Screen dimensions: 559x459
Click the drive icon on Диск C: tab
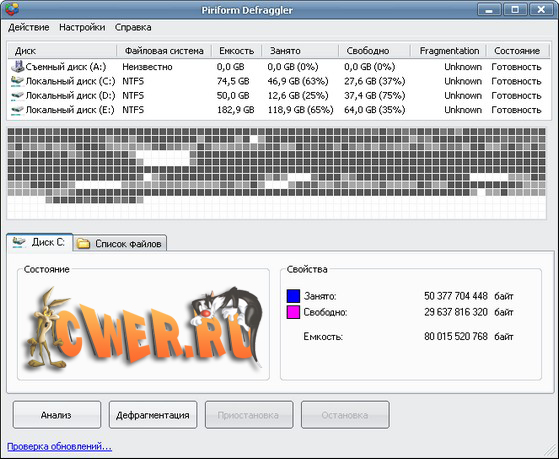point(19,242)
